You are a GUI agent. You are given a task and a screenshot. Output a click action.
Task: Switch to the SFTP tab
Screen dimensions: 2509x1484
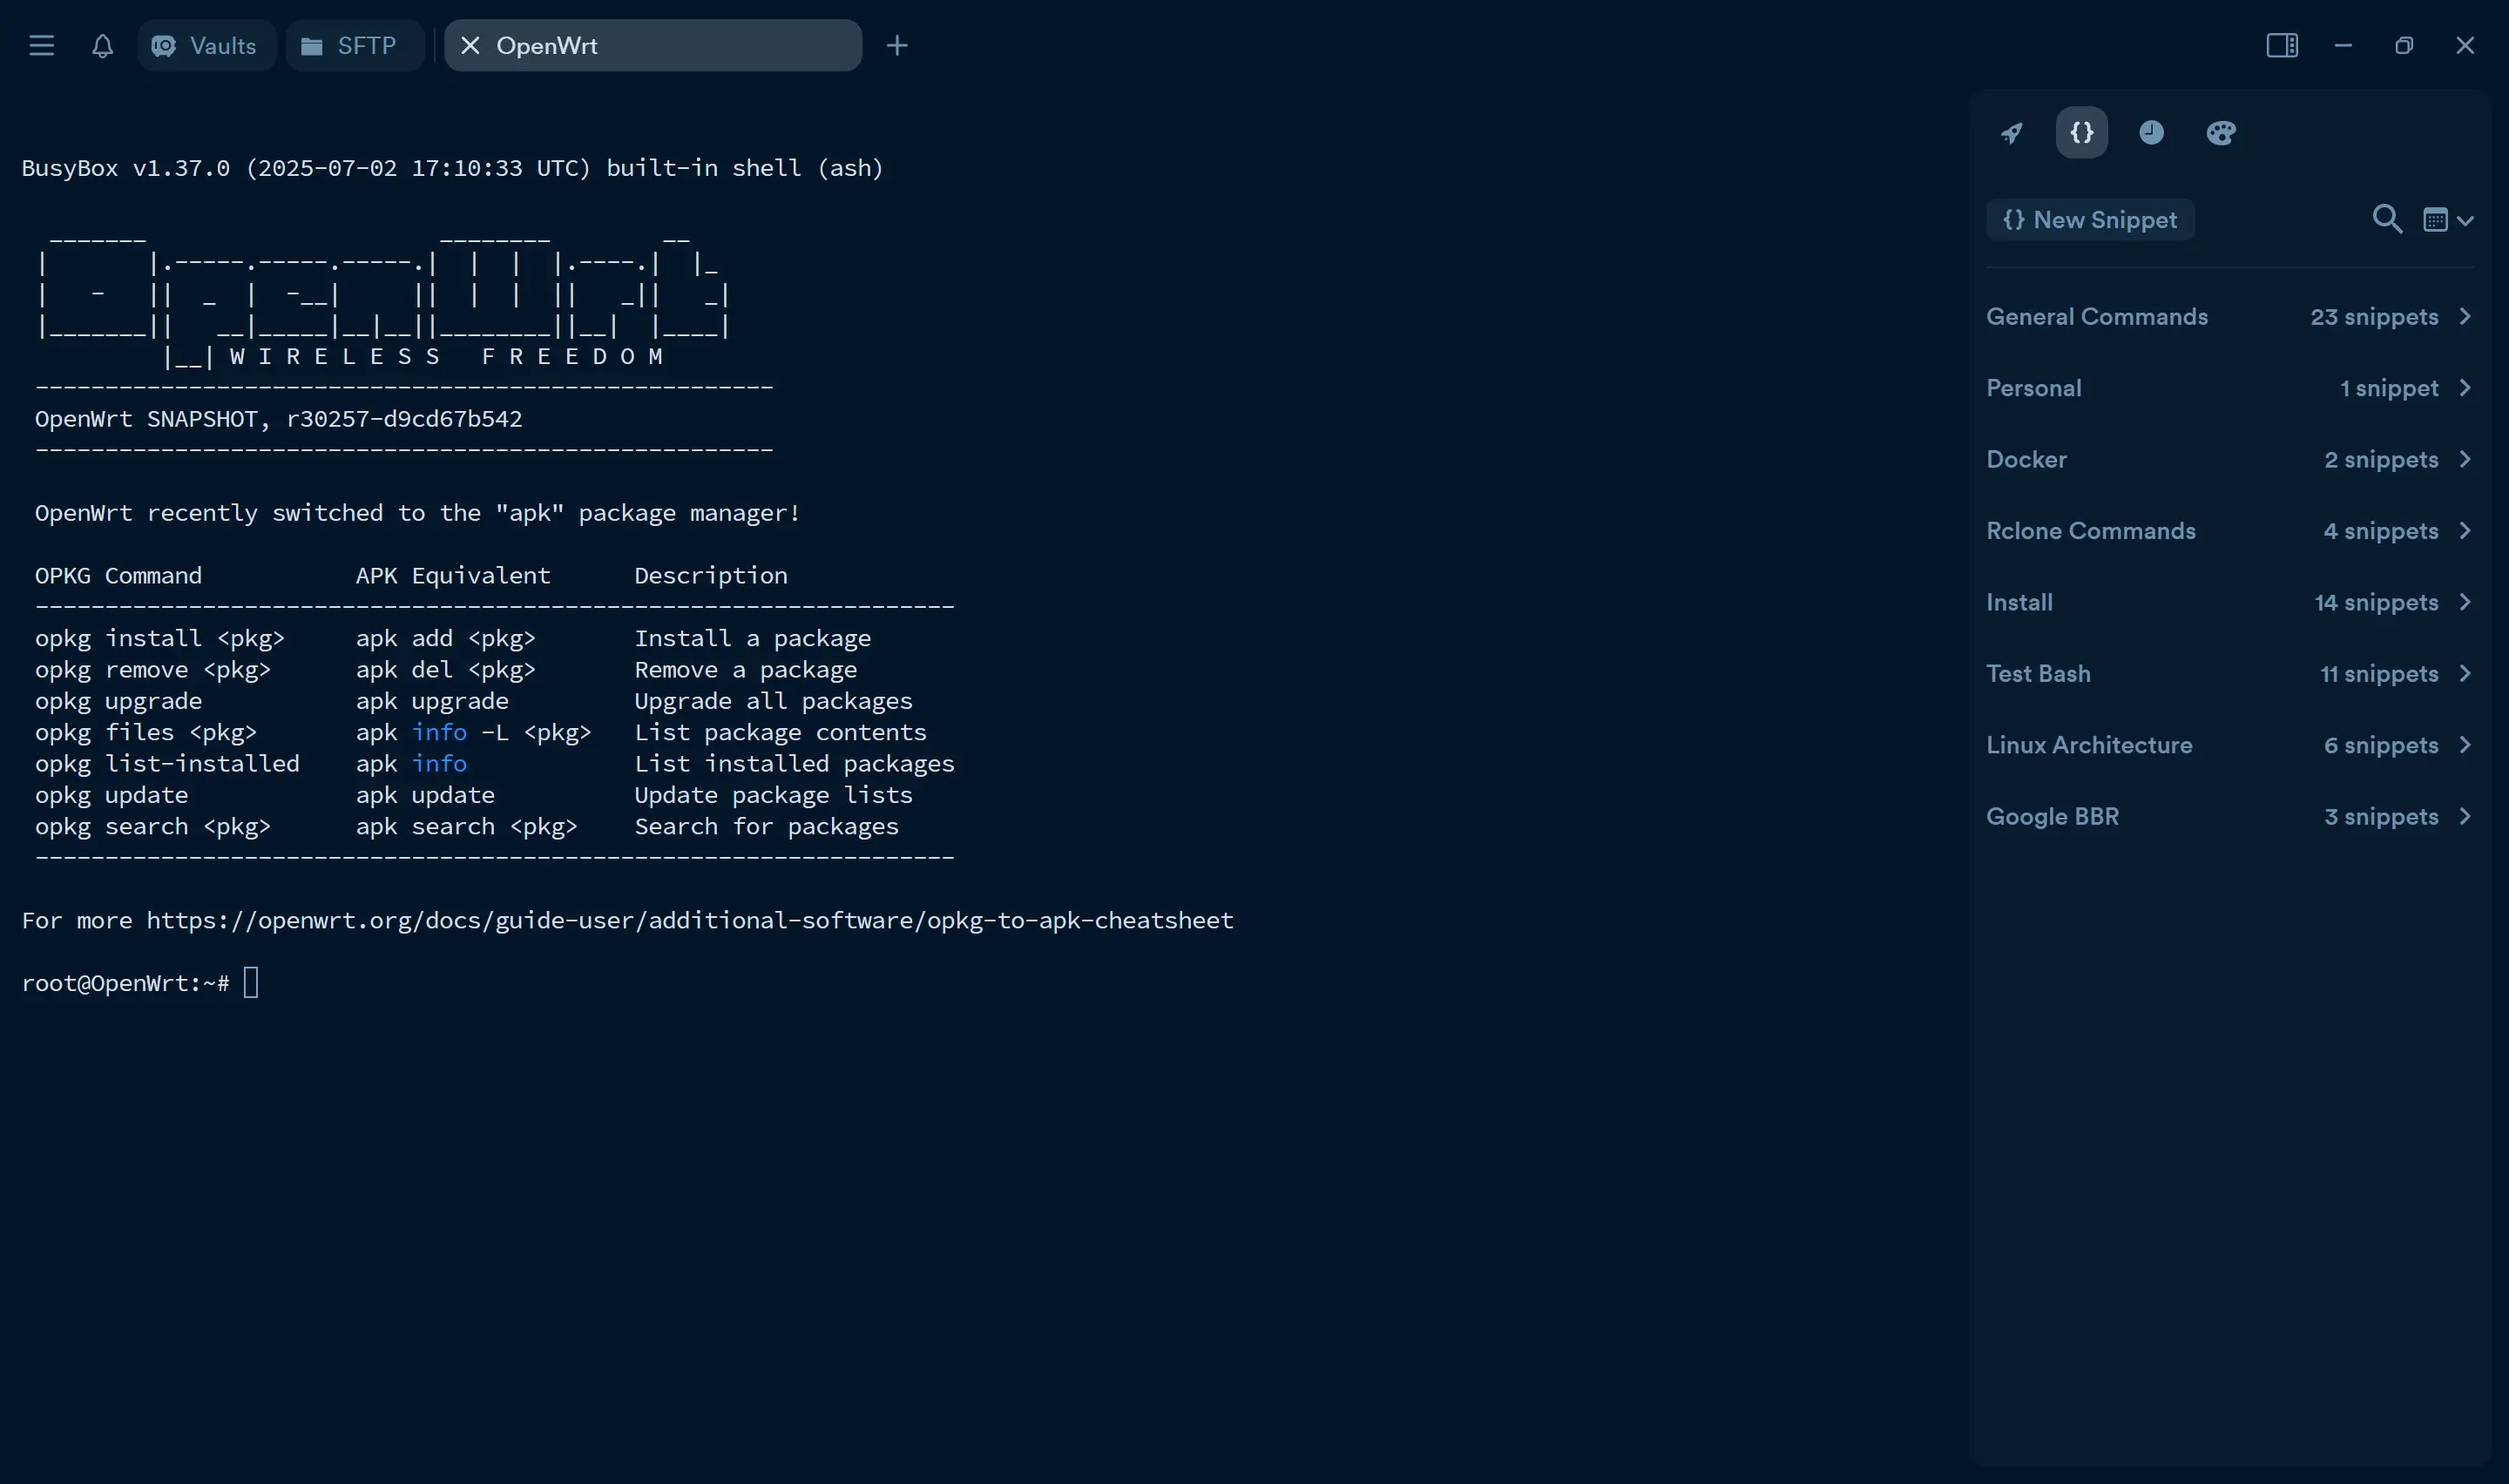pyautogui.click(x=355, y=45)
